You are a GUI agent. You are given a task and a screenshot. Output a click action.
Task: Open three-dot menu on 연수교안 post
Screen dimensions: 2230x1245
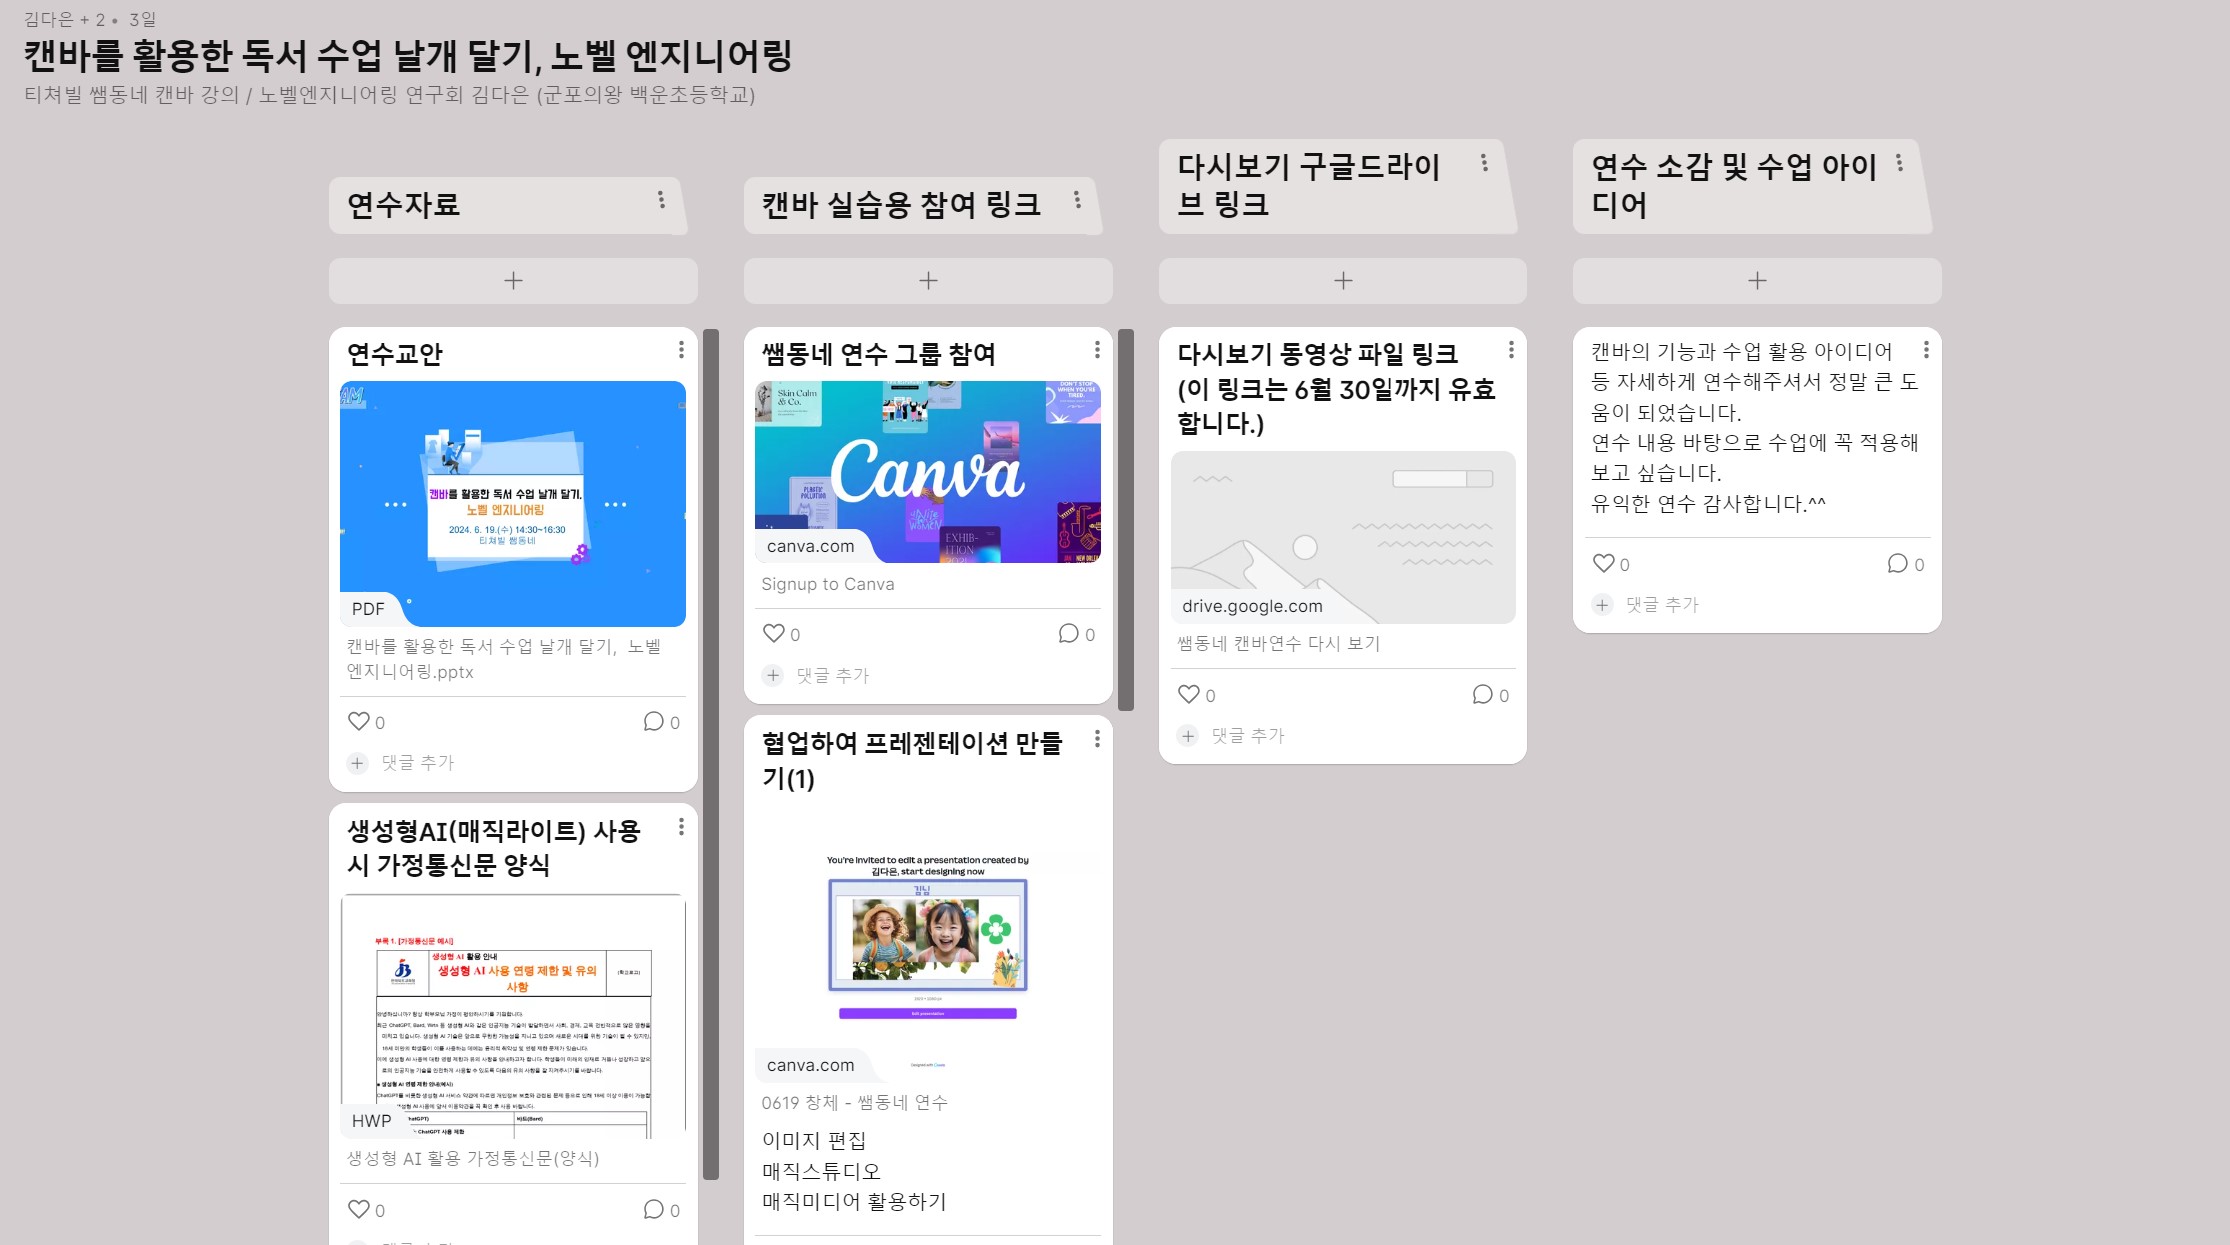[x=681, y=350]
